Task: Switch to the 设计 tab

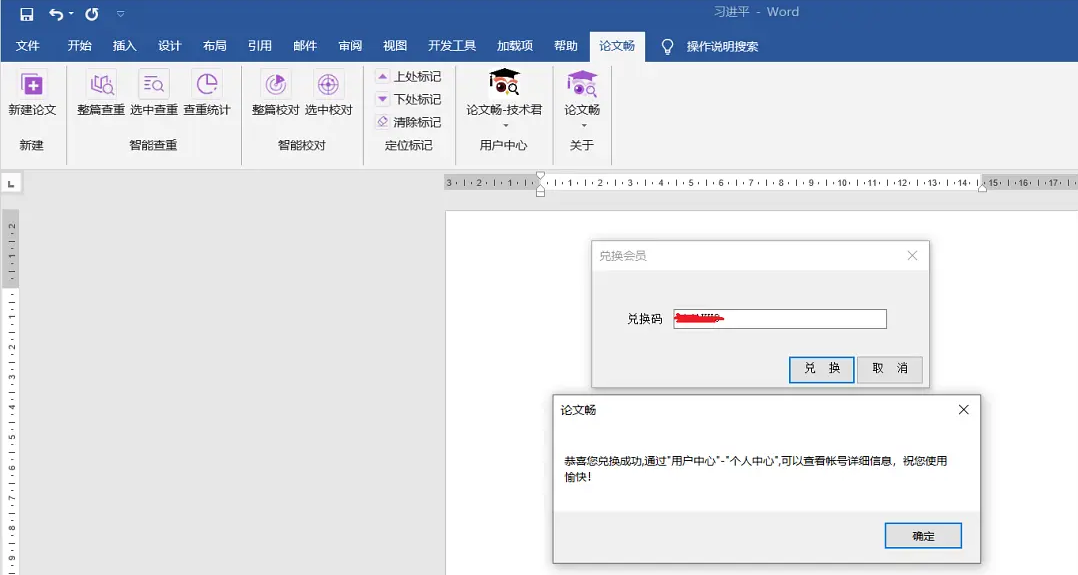Action: click(x=169, y=46)
